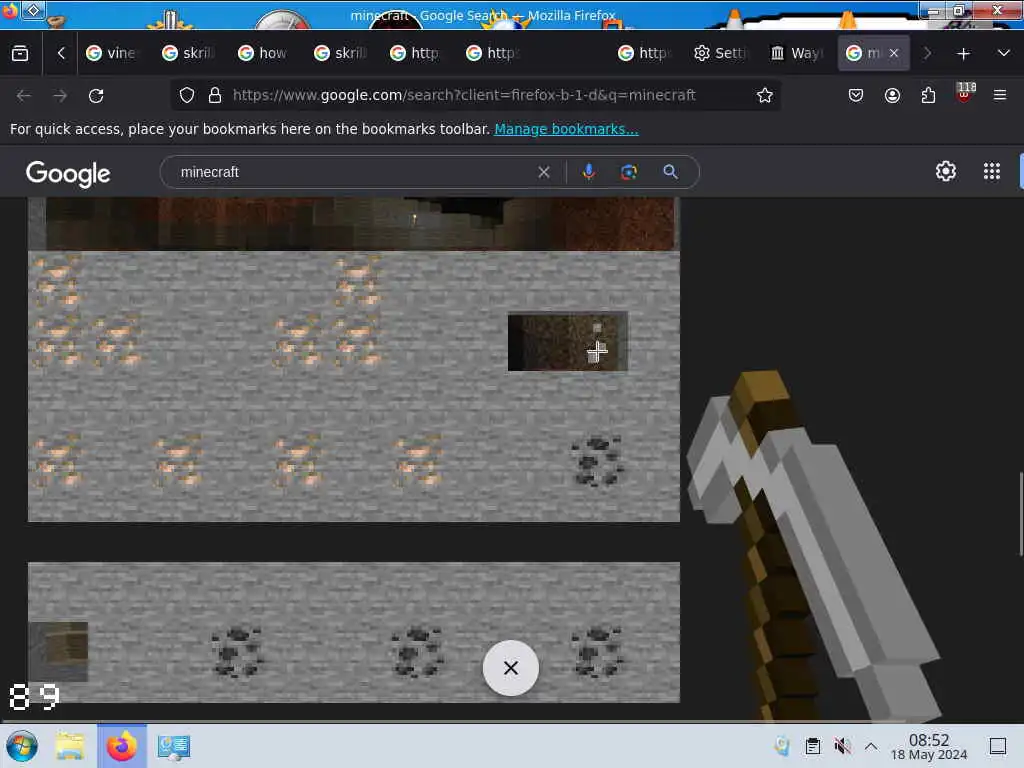This screenshot has height=768, width=1024.
Task: Click the muted volume tray icon
Action: point(842,746)
